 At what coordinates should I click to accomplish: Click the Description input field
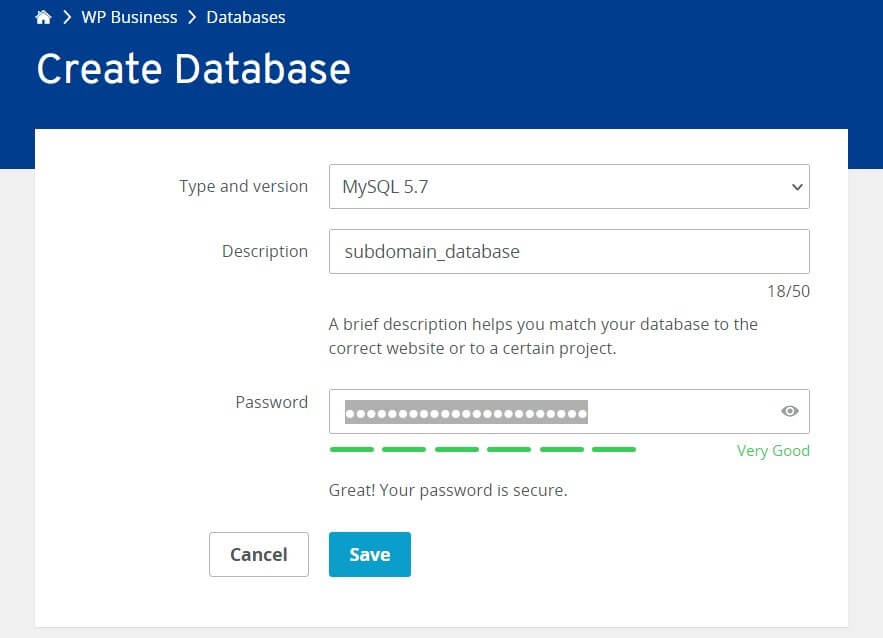click(569, 251)
